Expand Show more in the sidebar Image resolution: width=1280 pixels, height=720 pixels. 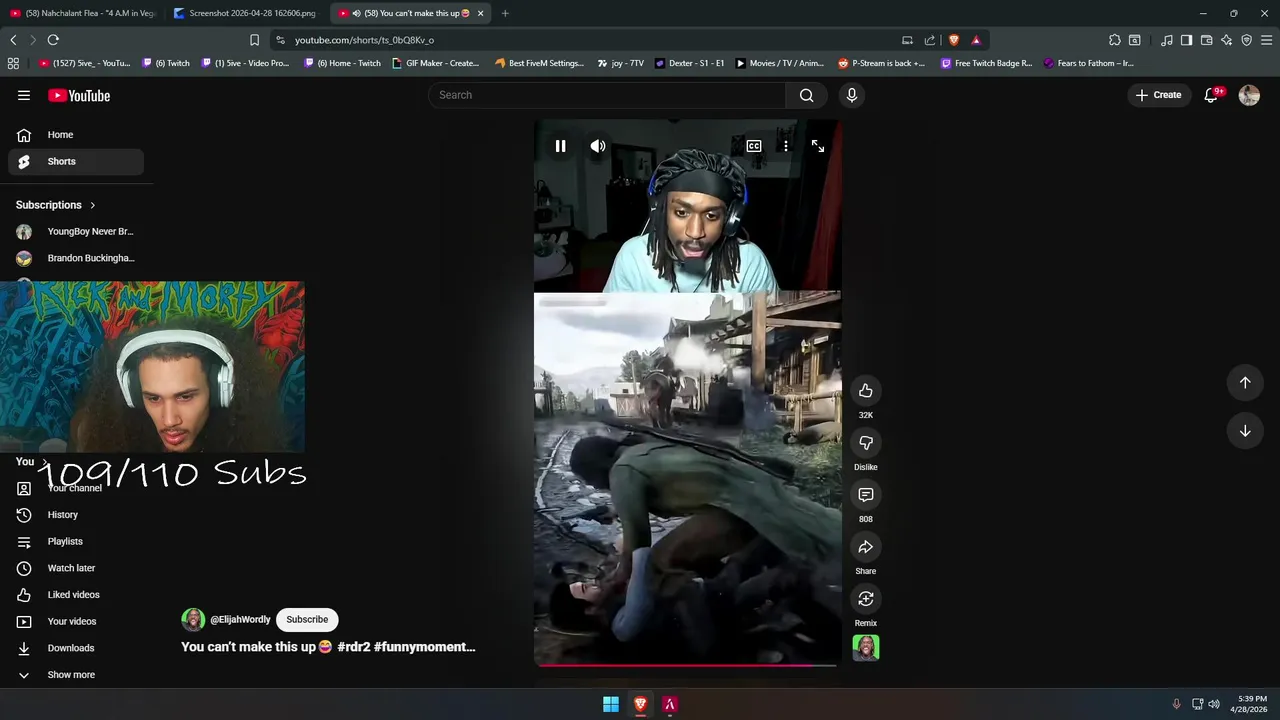(x=76, y=675)
